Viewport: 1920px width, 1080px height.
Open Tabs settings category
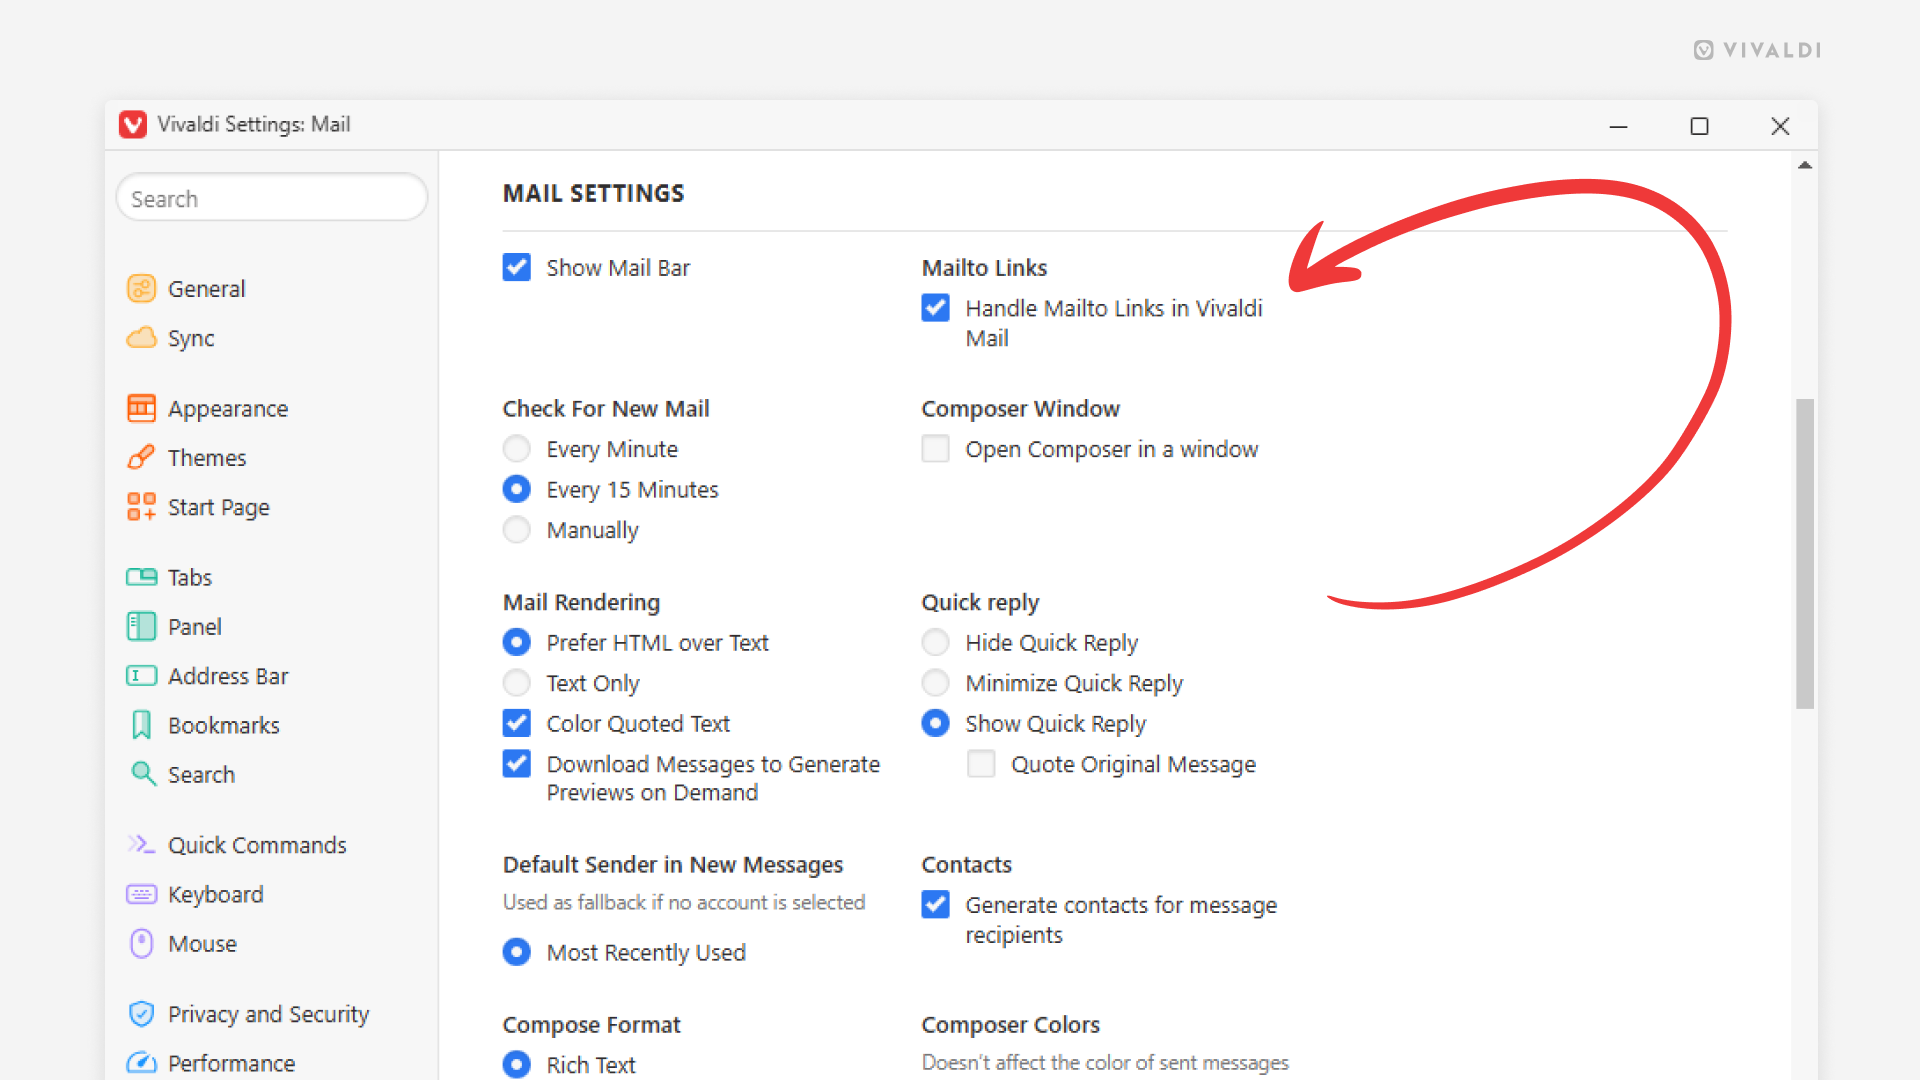[189, 577]
